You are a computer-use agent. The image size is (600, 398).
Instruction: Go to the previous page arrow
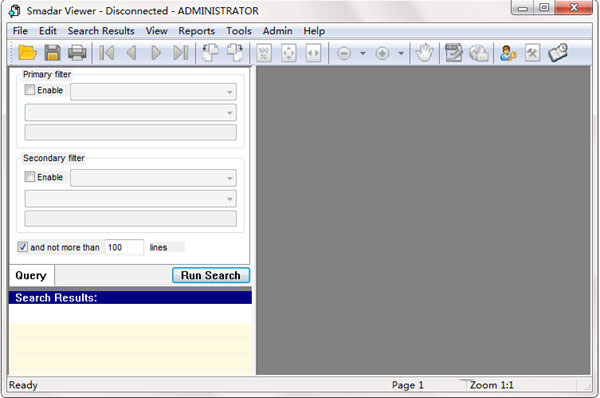coord(131,53)
